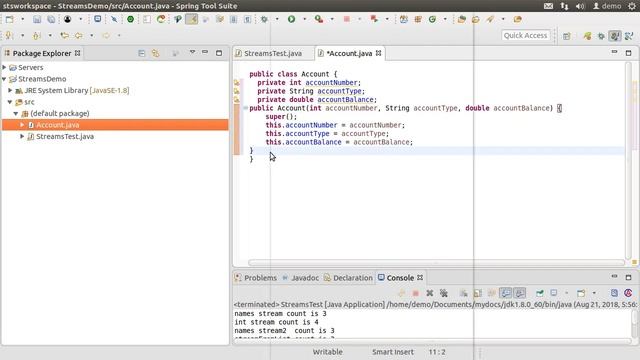Click the Open Perspective icon

pos(567,36)
